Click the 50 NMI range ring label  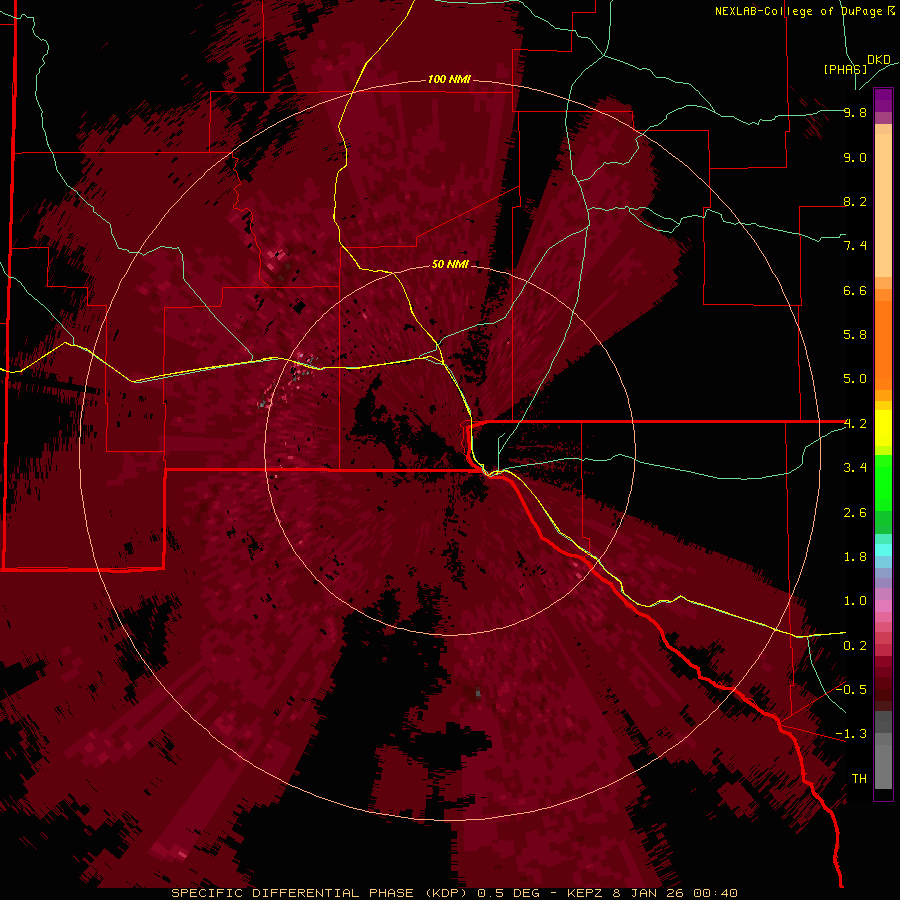pyautogui.click(x=450, y=264)
